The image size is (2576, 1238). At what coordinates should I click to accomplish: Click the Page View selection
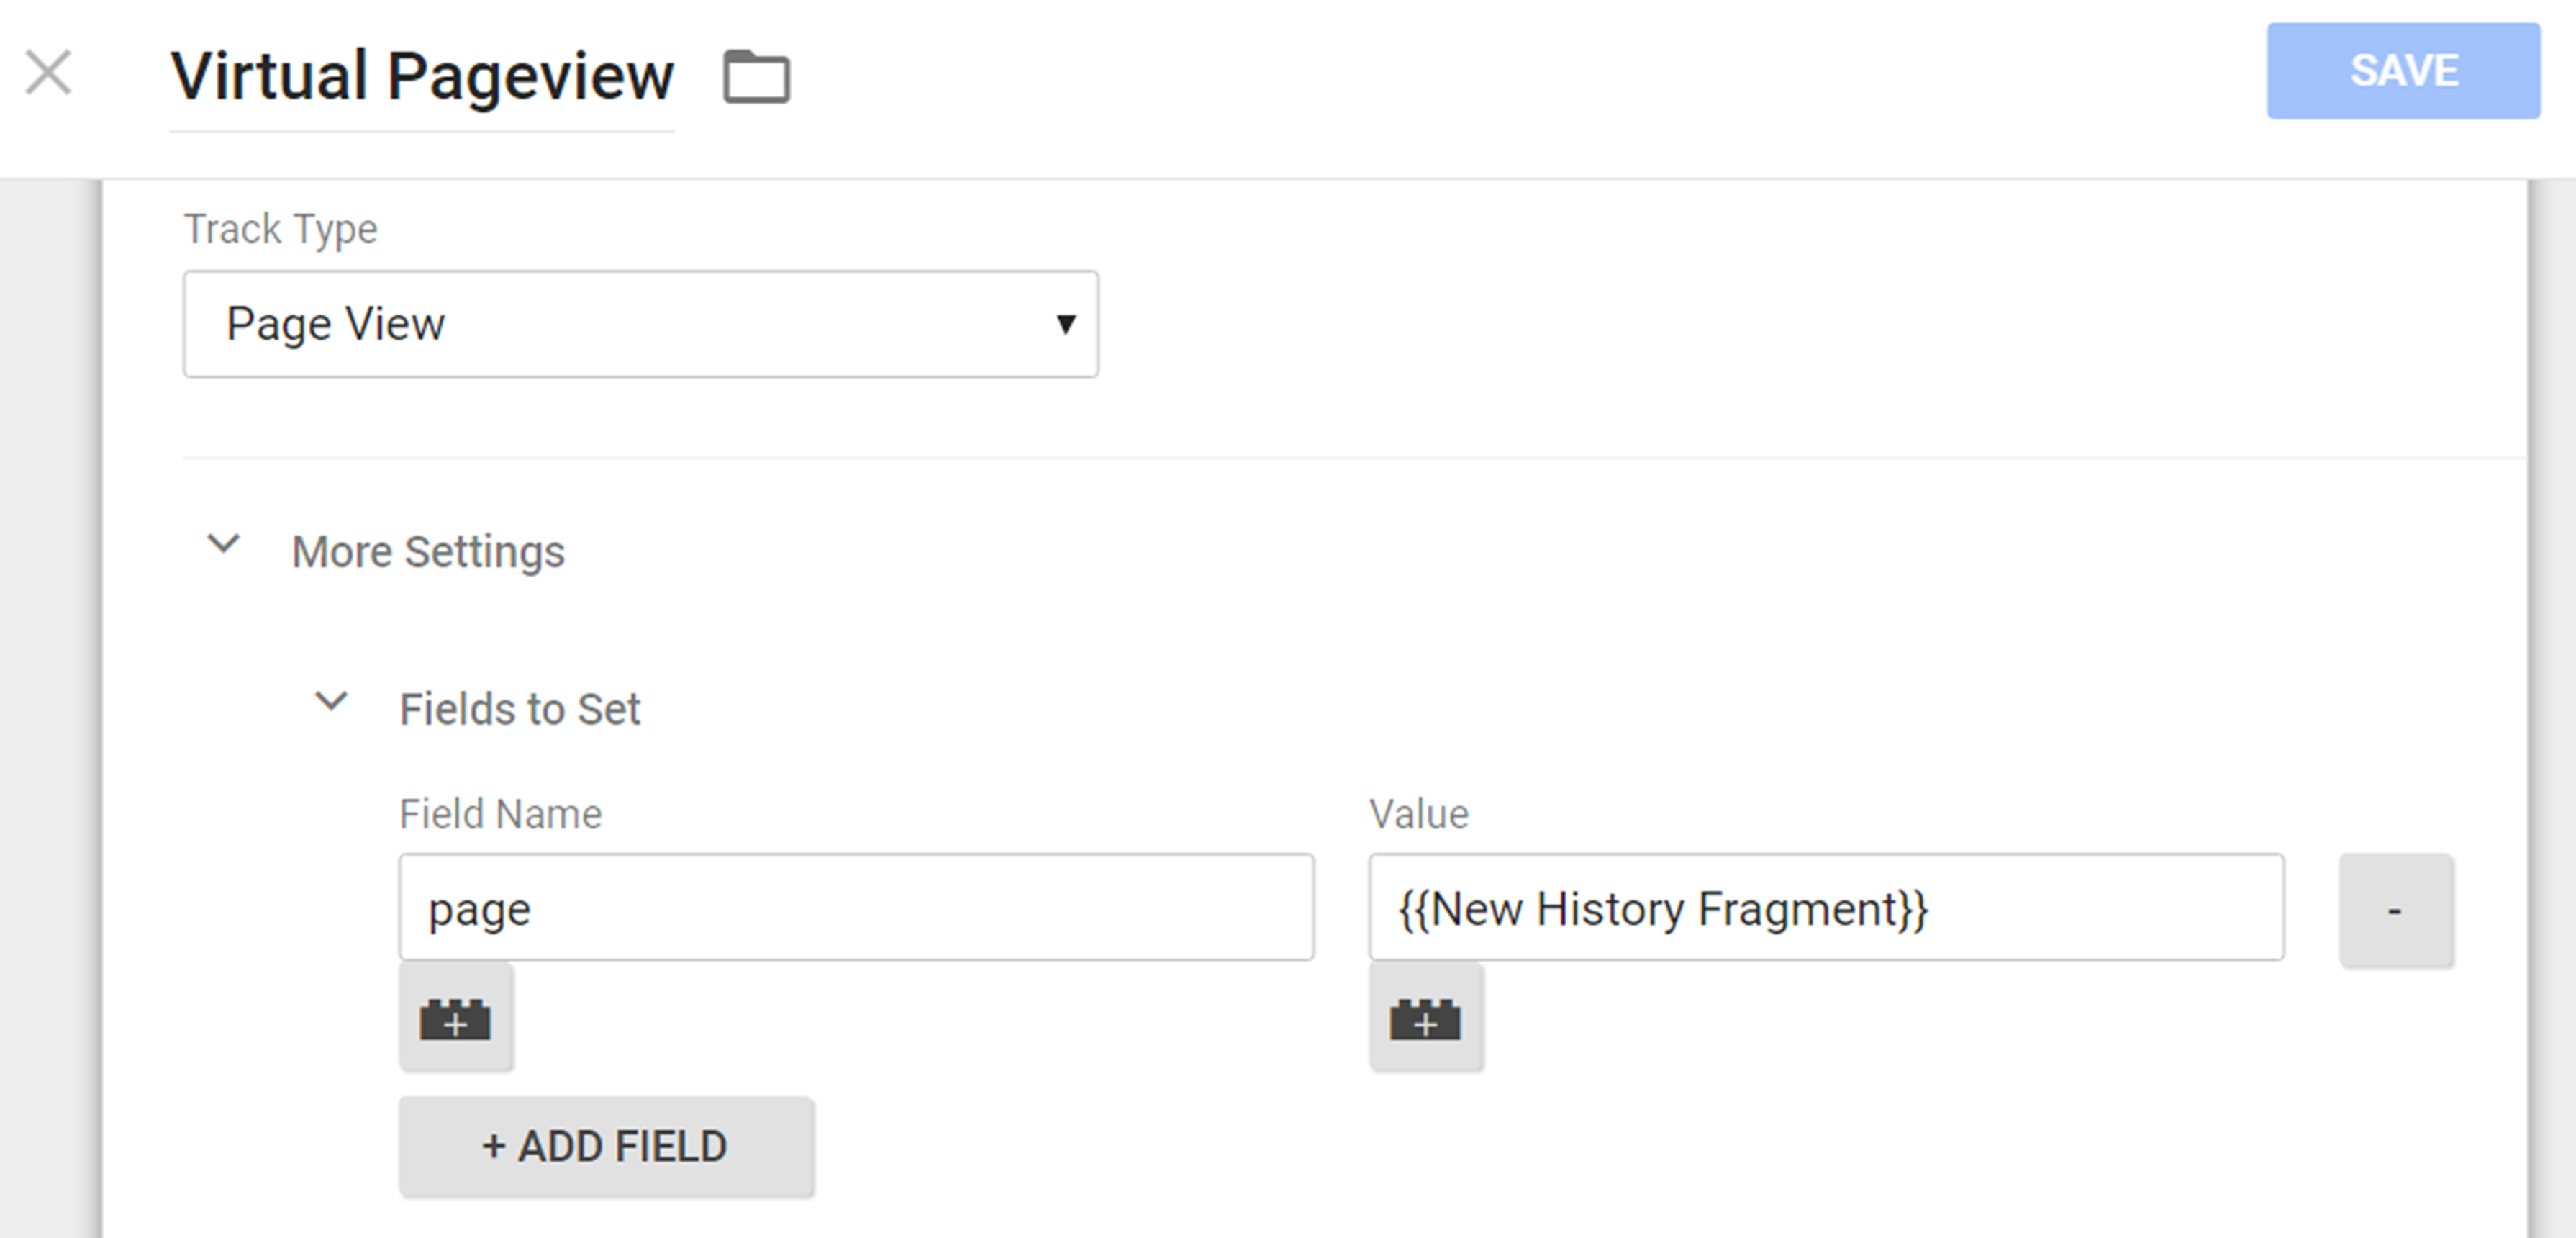coord(336,323)
